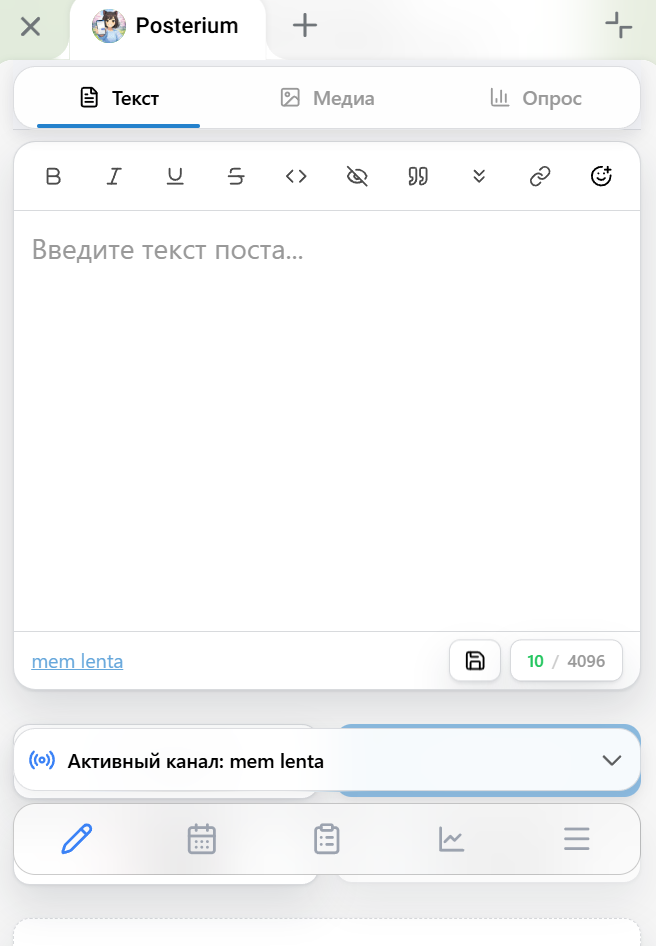656x946 pixels.
Task: Click into the post text field
Action: pos(326,421)
